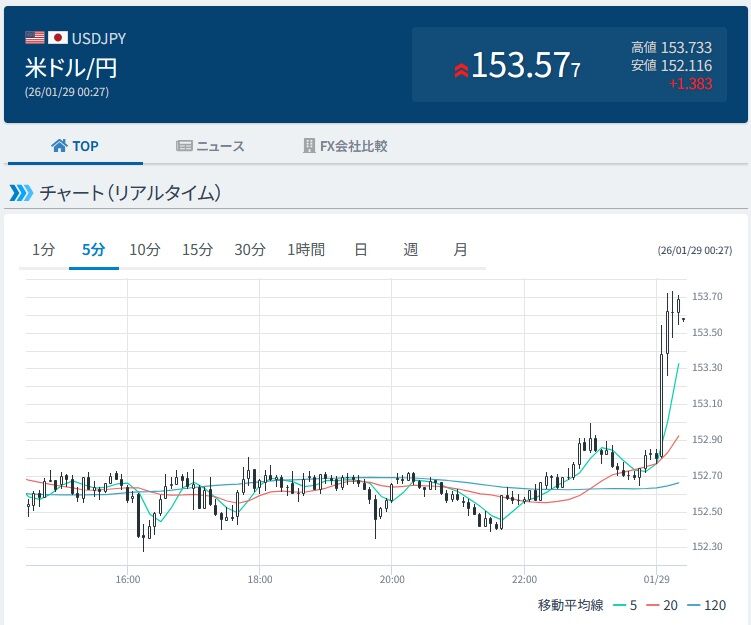Screen dimensions: 751x625
Task: Click the newspaper icon beside ニュース
Action: (184, 146)
